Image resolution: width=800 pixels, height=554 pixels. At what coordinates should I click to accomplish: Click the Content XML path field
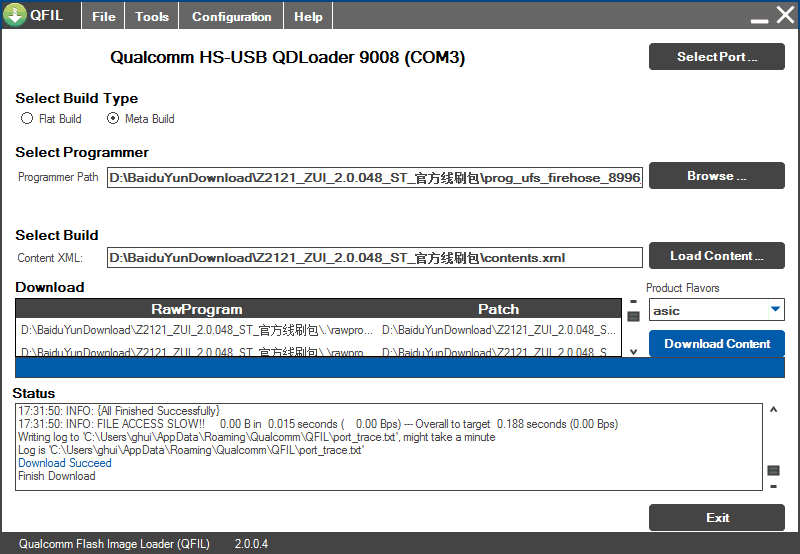point(374,258)
